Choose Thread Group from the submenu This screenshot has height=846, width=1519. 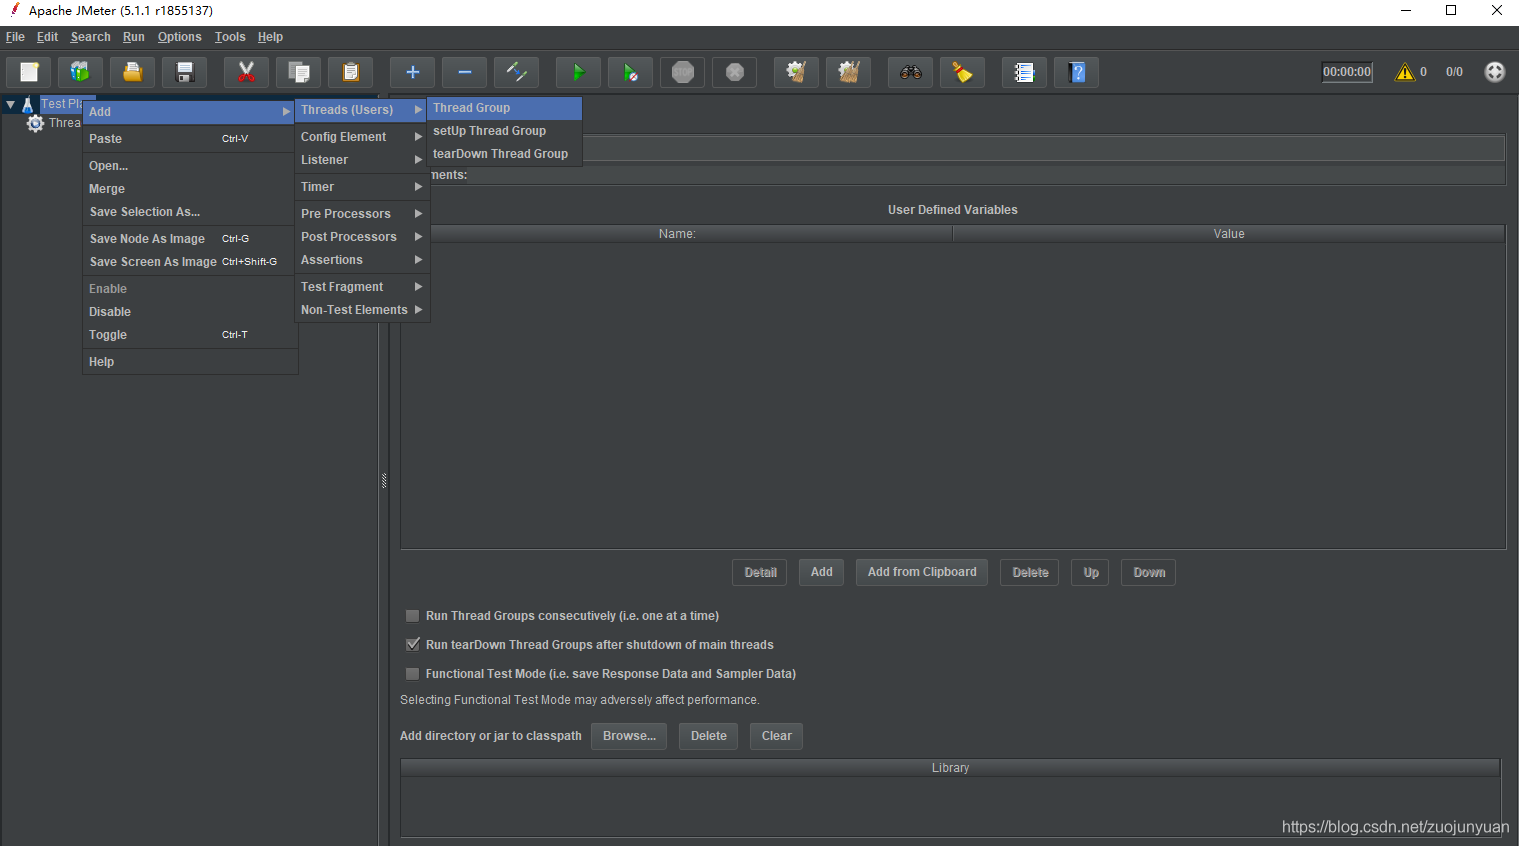coord(505,108)
